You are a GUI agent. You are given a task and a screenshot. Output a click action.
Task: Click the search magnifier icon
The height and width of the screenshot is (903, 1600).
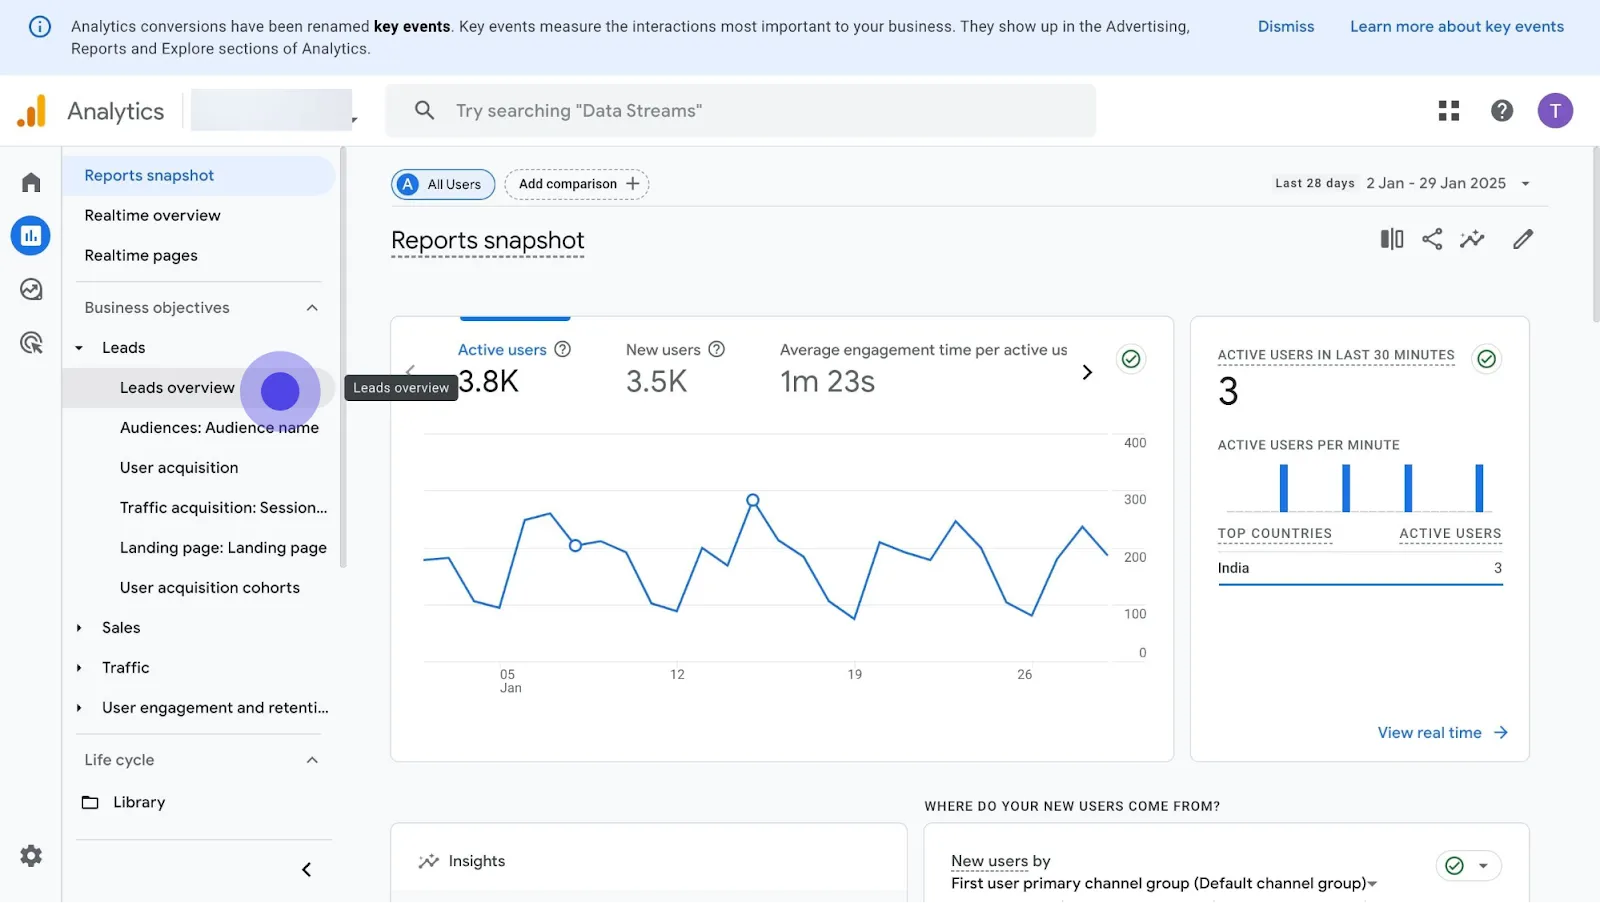[x=425, y=110]
